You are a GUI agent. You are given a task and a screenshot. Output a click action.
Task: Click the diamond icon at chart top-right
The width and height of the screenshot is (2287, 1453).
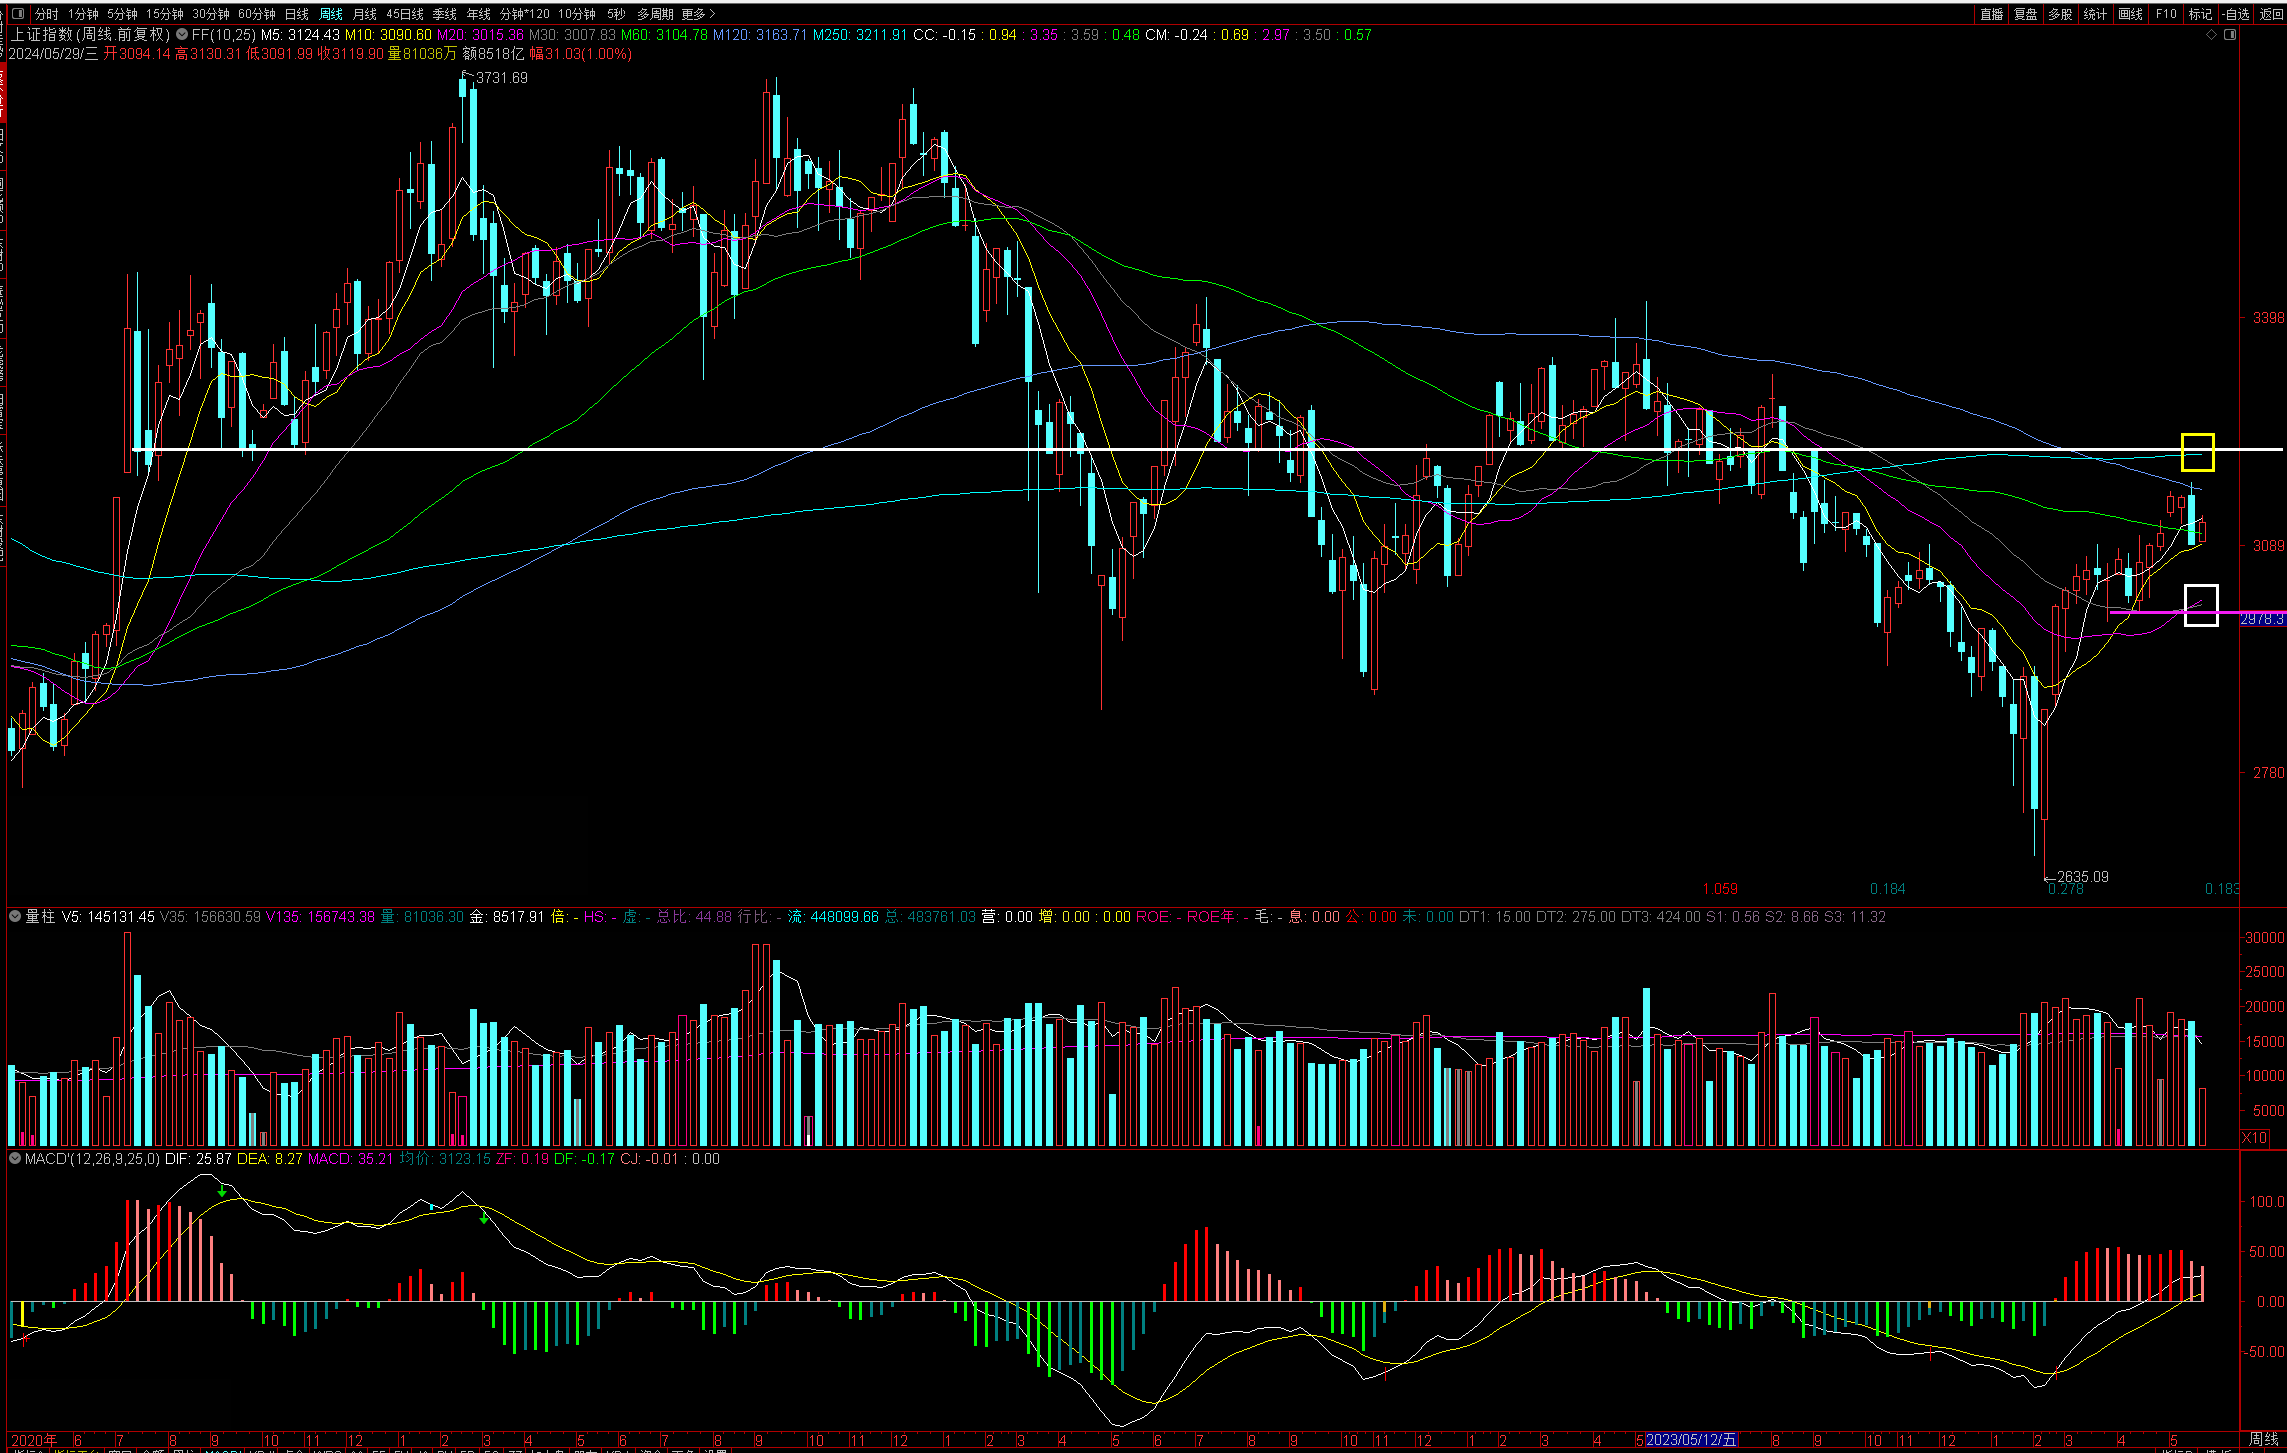(2211, 34)
